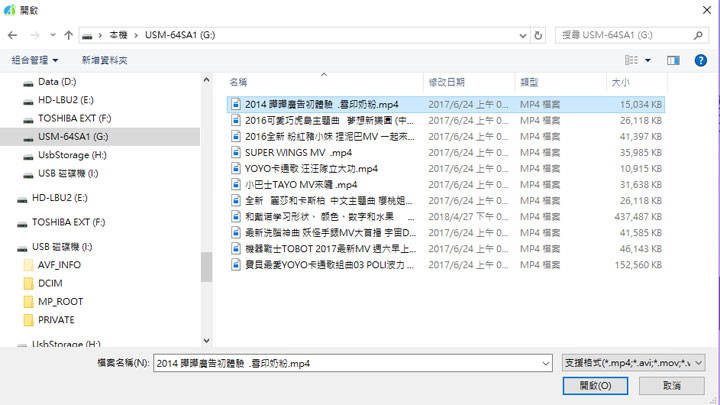Toggle the preview pane icon
The width and height of the screenshot is (720, 405).
point(673,60)
